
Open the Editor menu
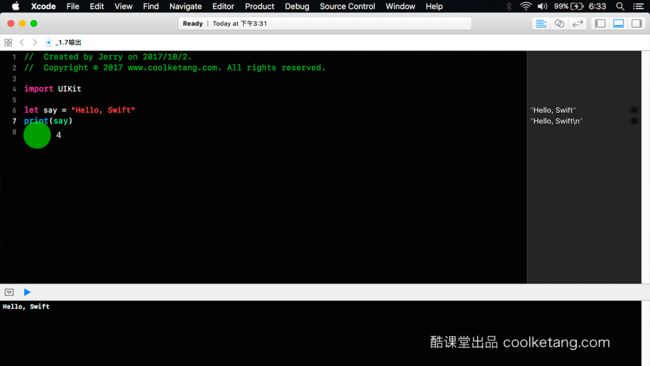tap(223, 6)
